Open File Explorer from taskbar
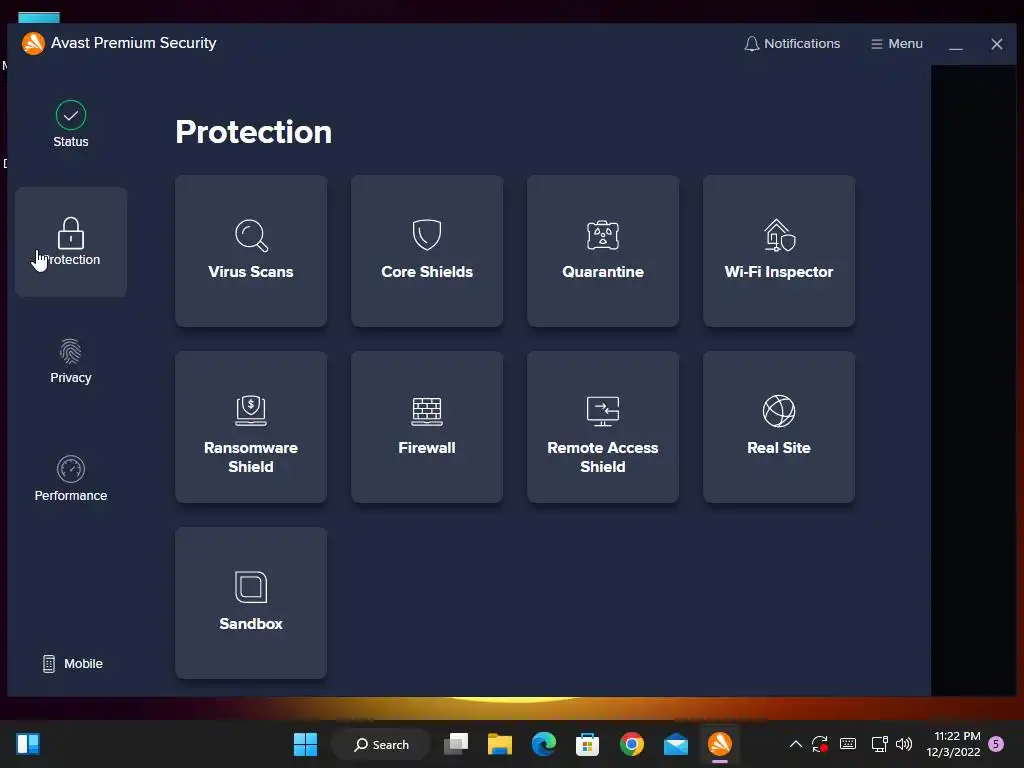1024x768 pixels. click(x=500, y=744)
